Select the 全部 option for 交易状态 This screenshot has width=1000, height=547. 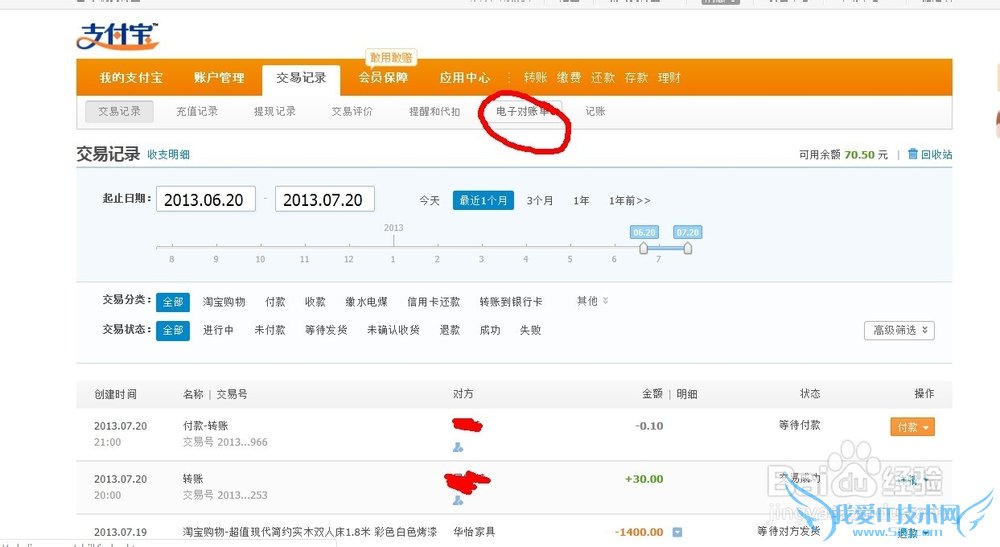pos(172,330)
